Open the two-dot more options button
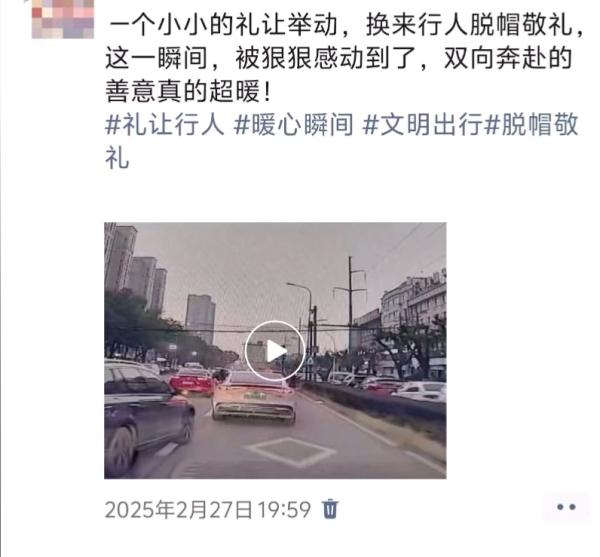 (566, 507)
